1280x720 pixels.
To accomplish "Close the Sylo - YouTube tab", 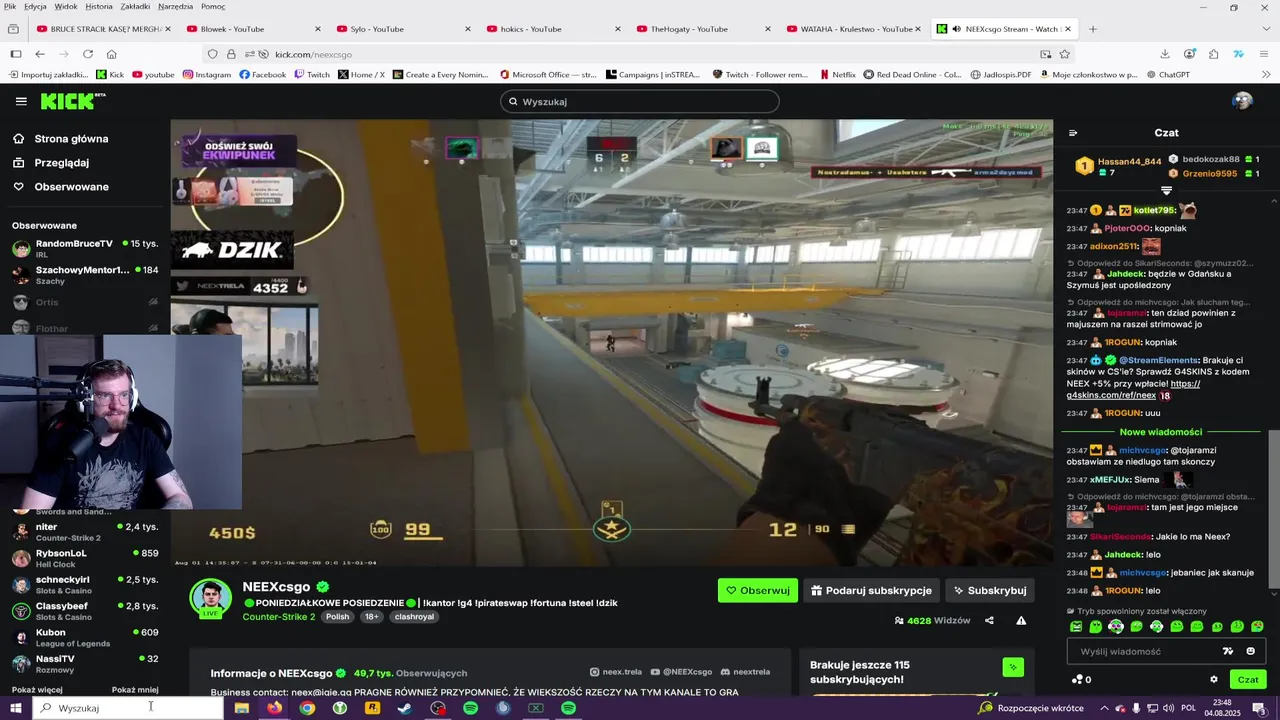I will point(467,29).
